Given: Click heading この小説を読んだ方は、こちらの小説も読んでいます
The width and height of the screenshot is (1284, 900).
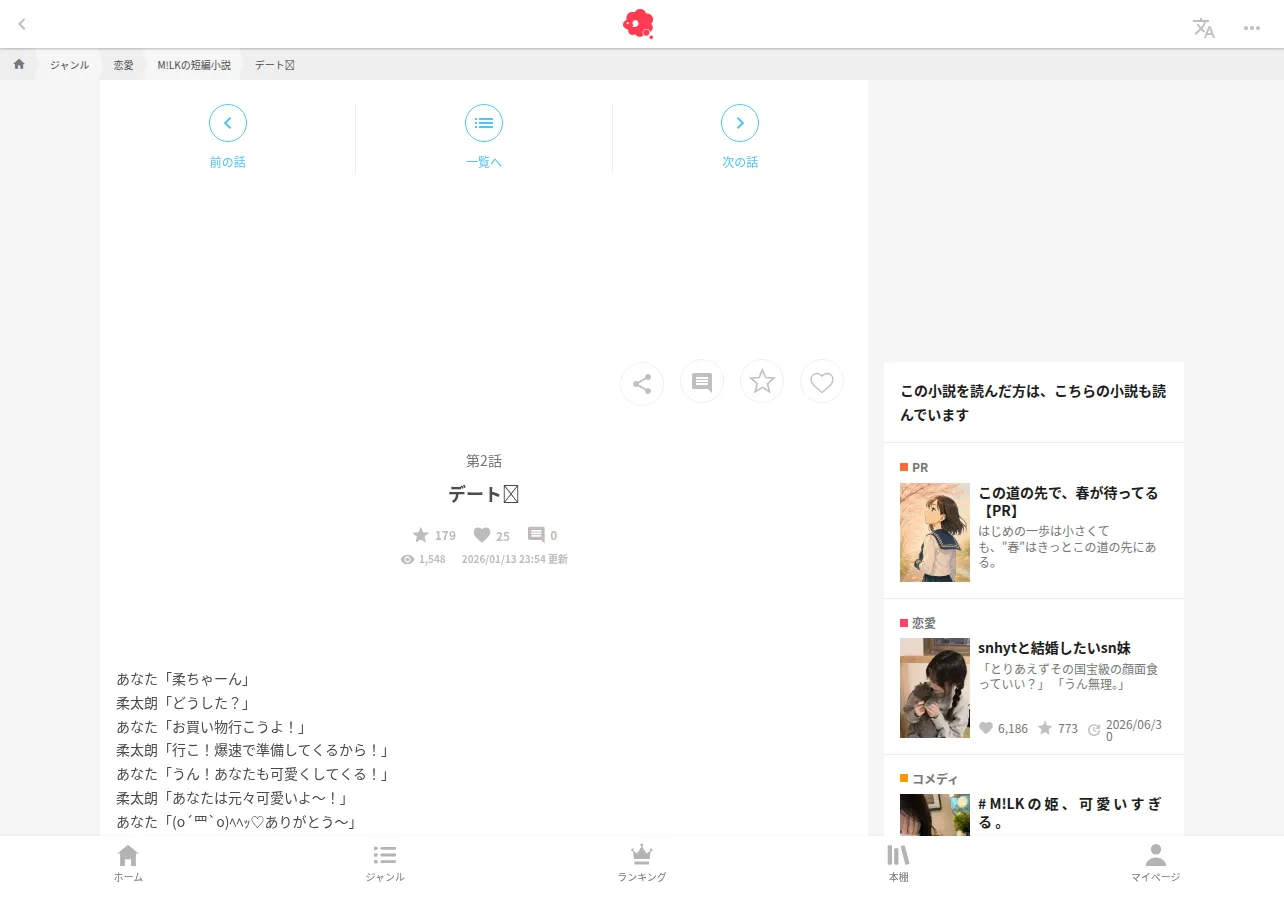Looking at the screenshot, I should click(1034, 403).
